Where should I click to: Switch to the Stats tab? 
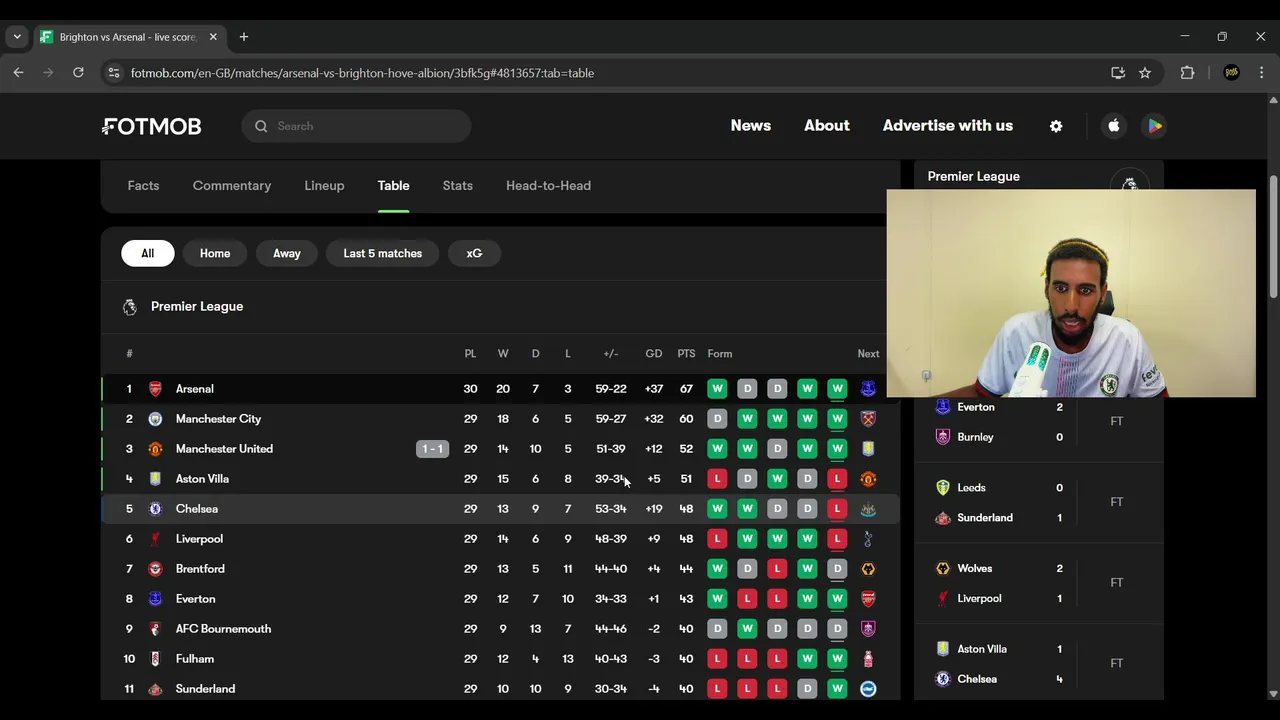[458, 186]
